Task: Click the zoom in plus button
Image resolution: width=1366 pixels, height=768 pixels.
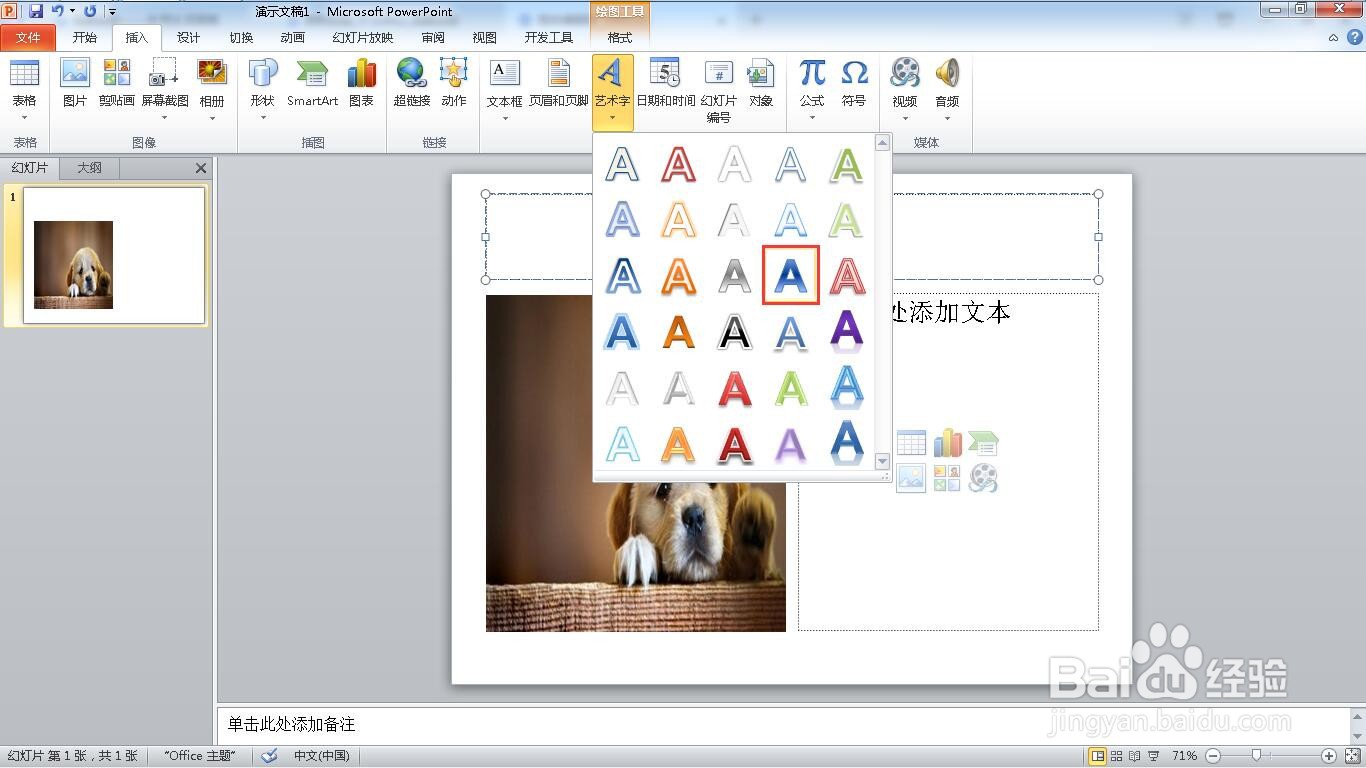Action: [x=1329, y=756]
